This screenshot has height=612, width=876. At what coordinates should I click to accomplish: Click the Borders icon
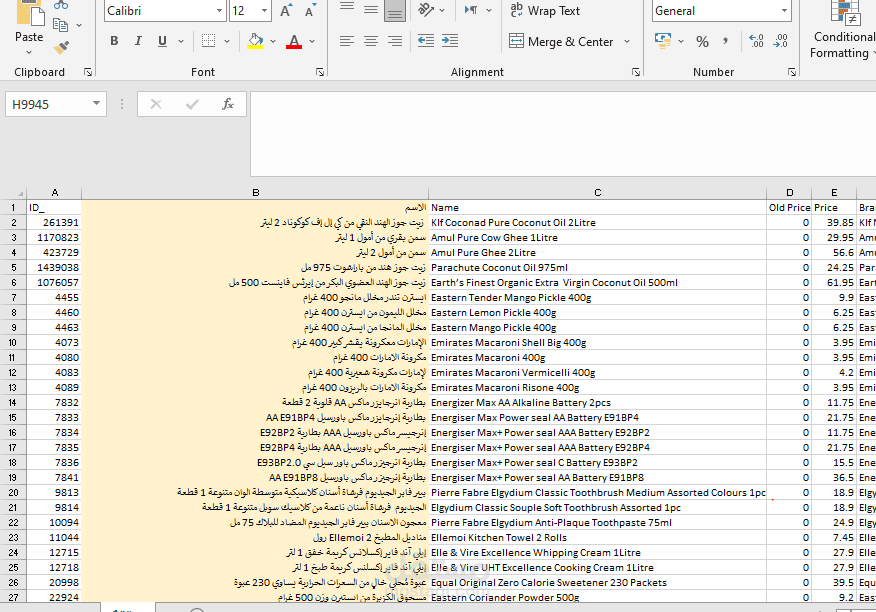[x=208, y=41]
